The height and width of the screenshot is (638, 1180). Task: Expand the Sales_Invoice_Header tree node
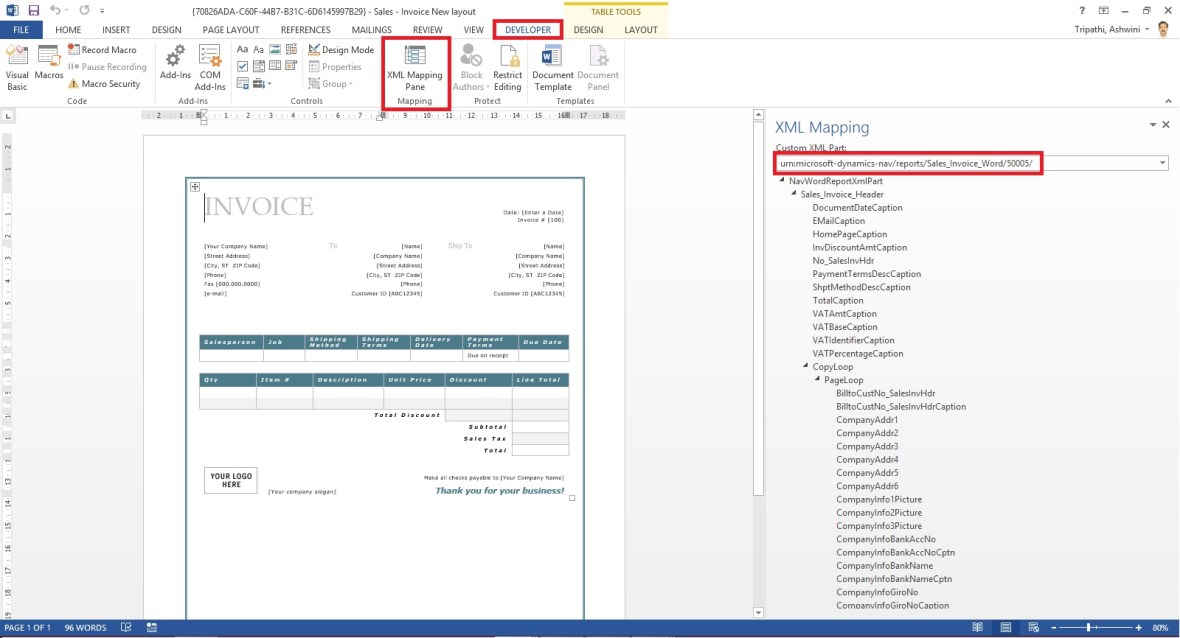793,194
